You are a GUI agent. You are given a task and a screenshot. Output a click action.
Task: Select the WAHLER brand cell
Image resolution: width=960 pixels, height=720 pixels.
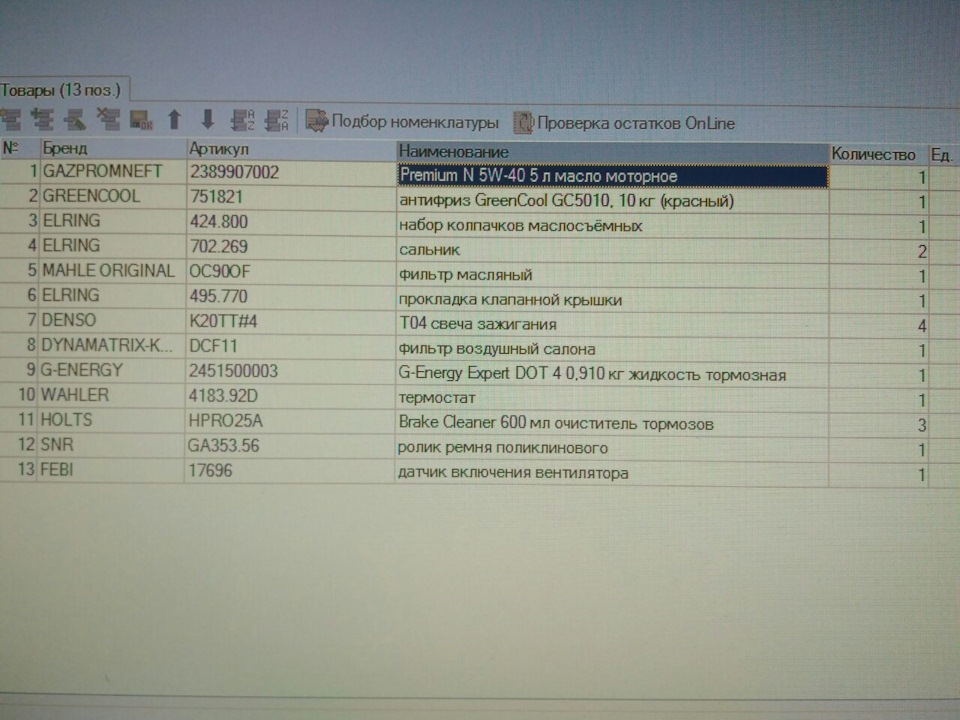point(111,395)
